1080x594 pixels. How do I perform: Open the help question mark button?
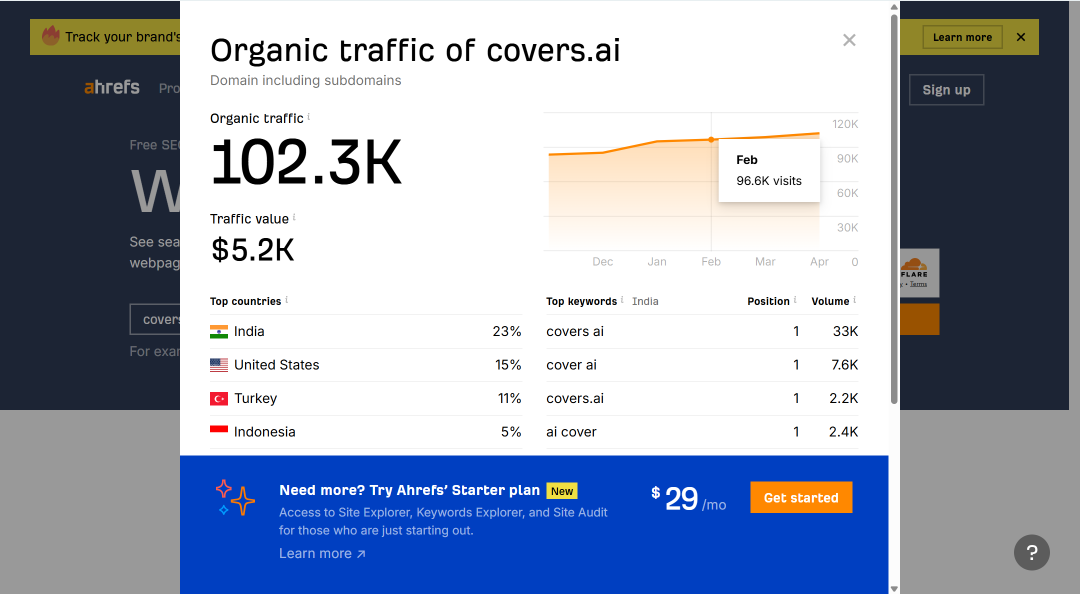point(1032,552)
